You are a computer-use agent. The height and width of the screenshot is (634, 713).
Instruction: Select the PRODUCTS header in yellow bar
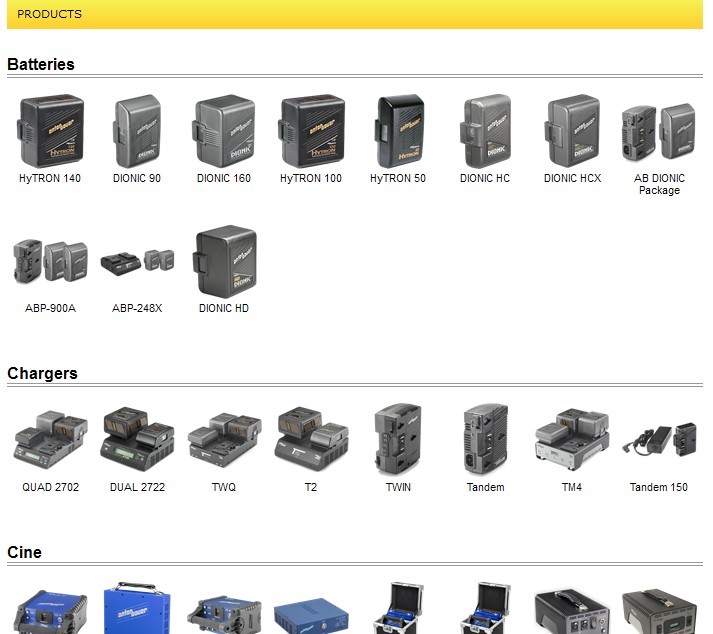pyautogui.click(x=50, y=14)
